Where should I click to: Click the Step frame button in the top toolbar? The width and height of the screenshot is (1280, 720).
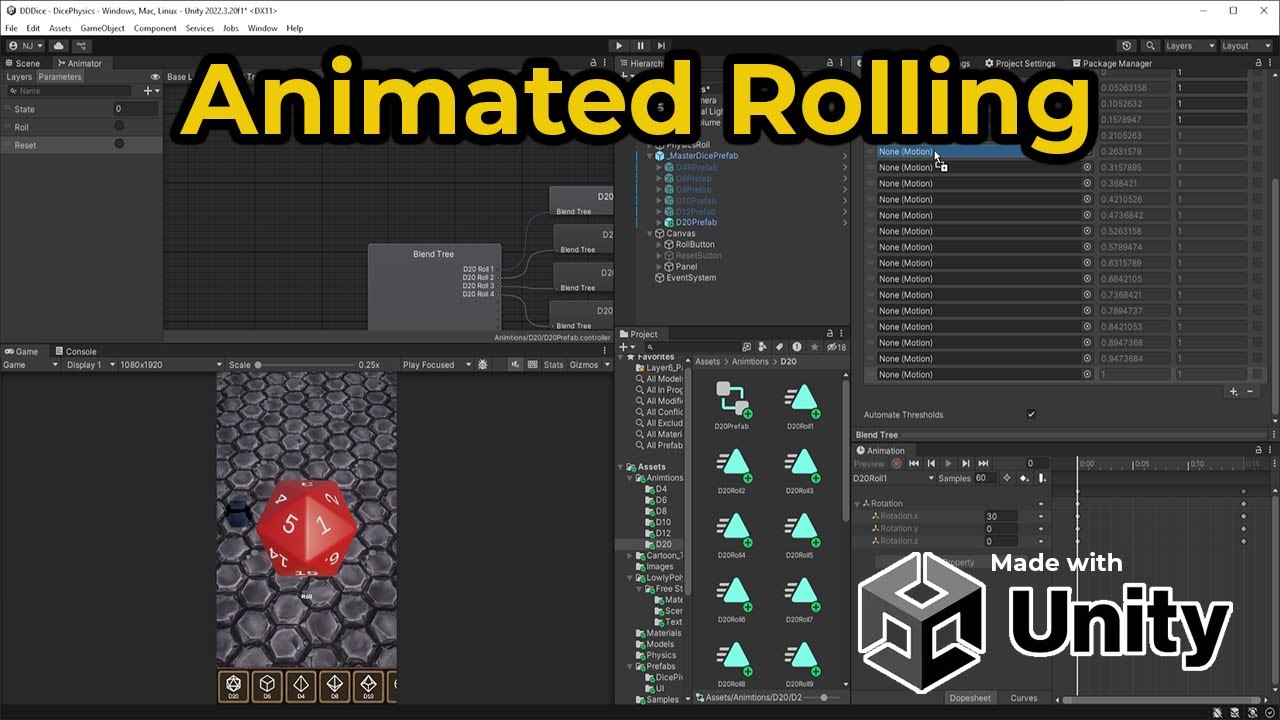tap(662, 46)
